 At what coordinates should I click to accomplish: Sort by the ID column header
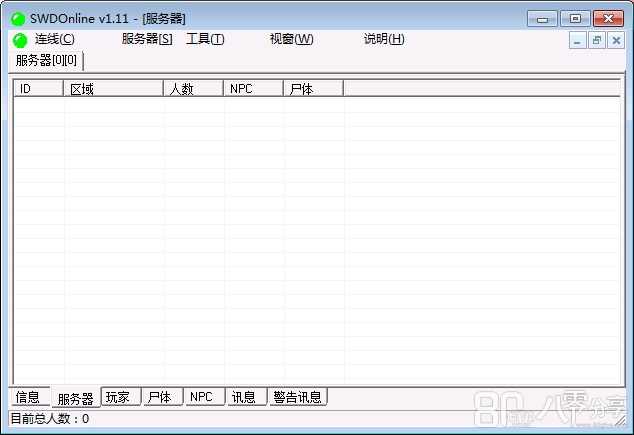click(x=38, y=89)
